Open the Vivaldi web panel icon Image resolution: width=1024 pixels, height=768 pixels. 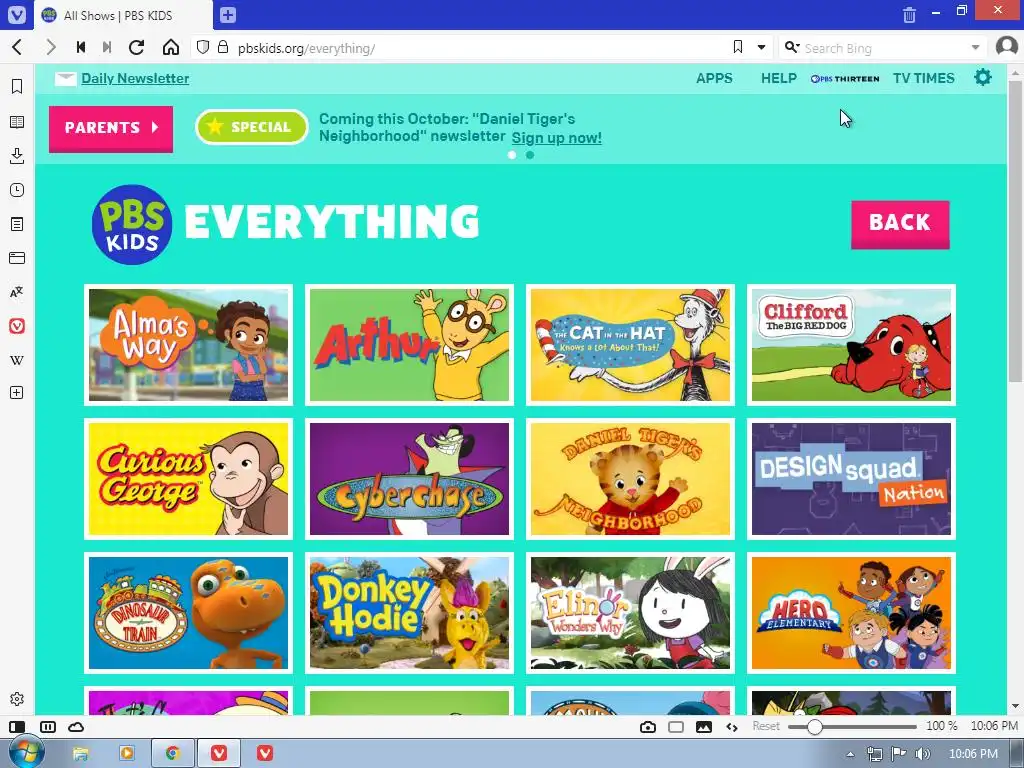pyautogui.click(x=17, y=326)
